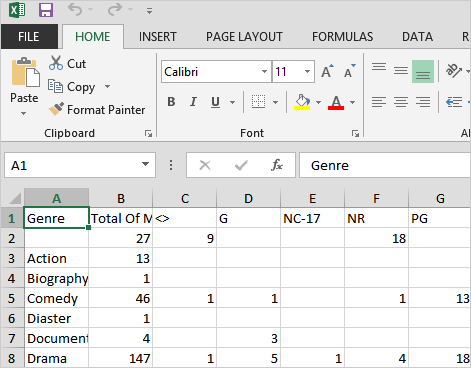
Task: Click the Orientation text rotation icon
Action: click(x=454, y=71)
